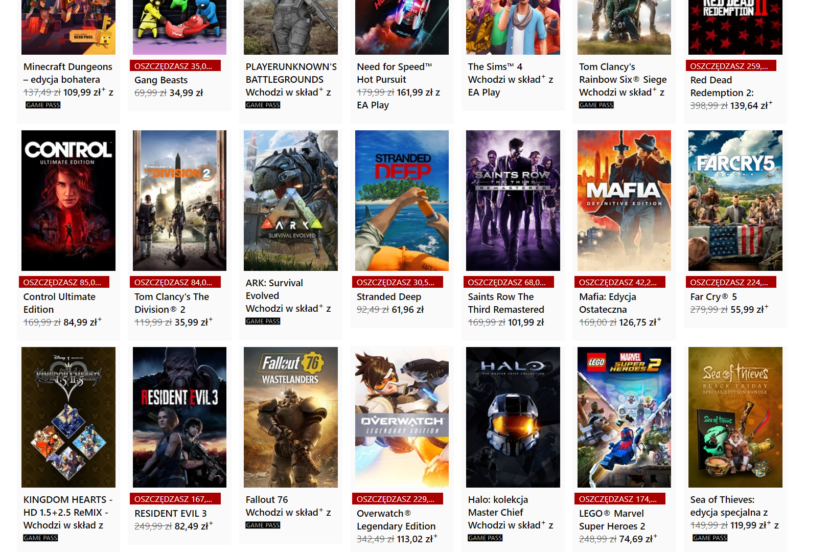Click Gang Beasts price 34,99 zł
The image size is (829, 552).
tap(186, 93)
